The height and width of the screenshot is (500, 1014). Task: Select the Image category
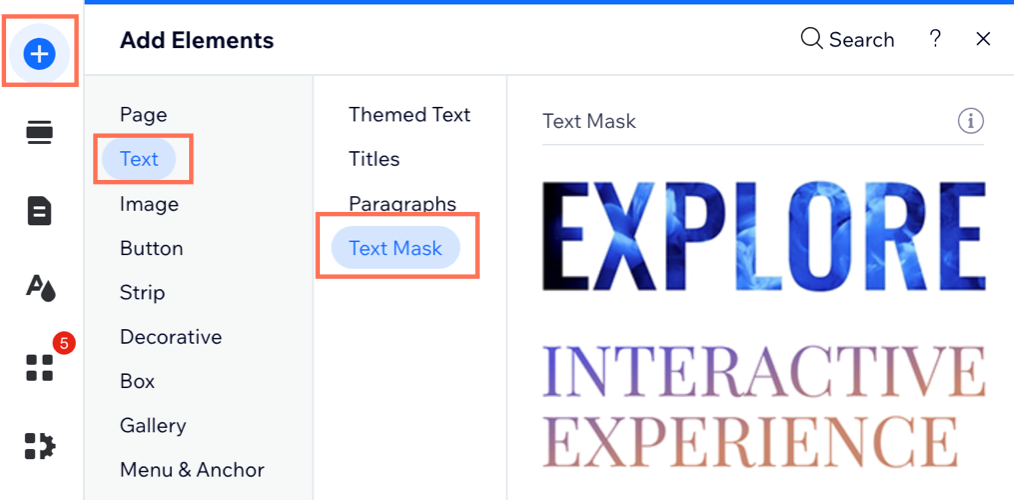[x=149, y=204]
